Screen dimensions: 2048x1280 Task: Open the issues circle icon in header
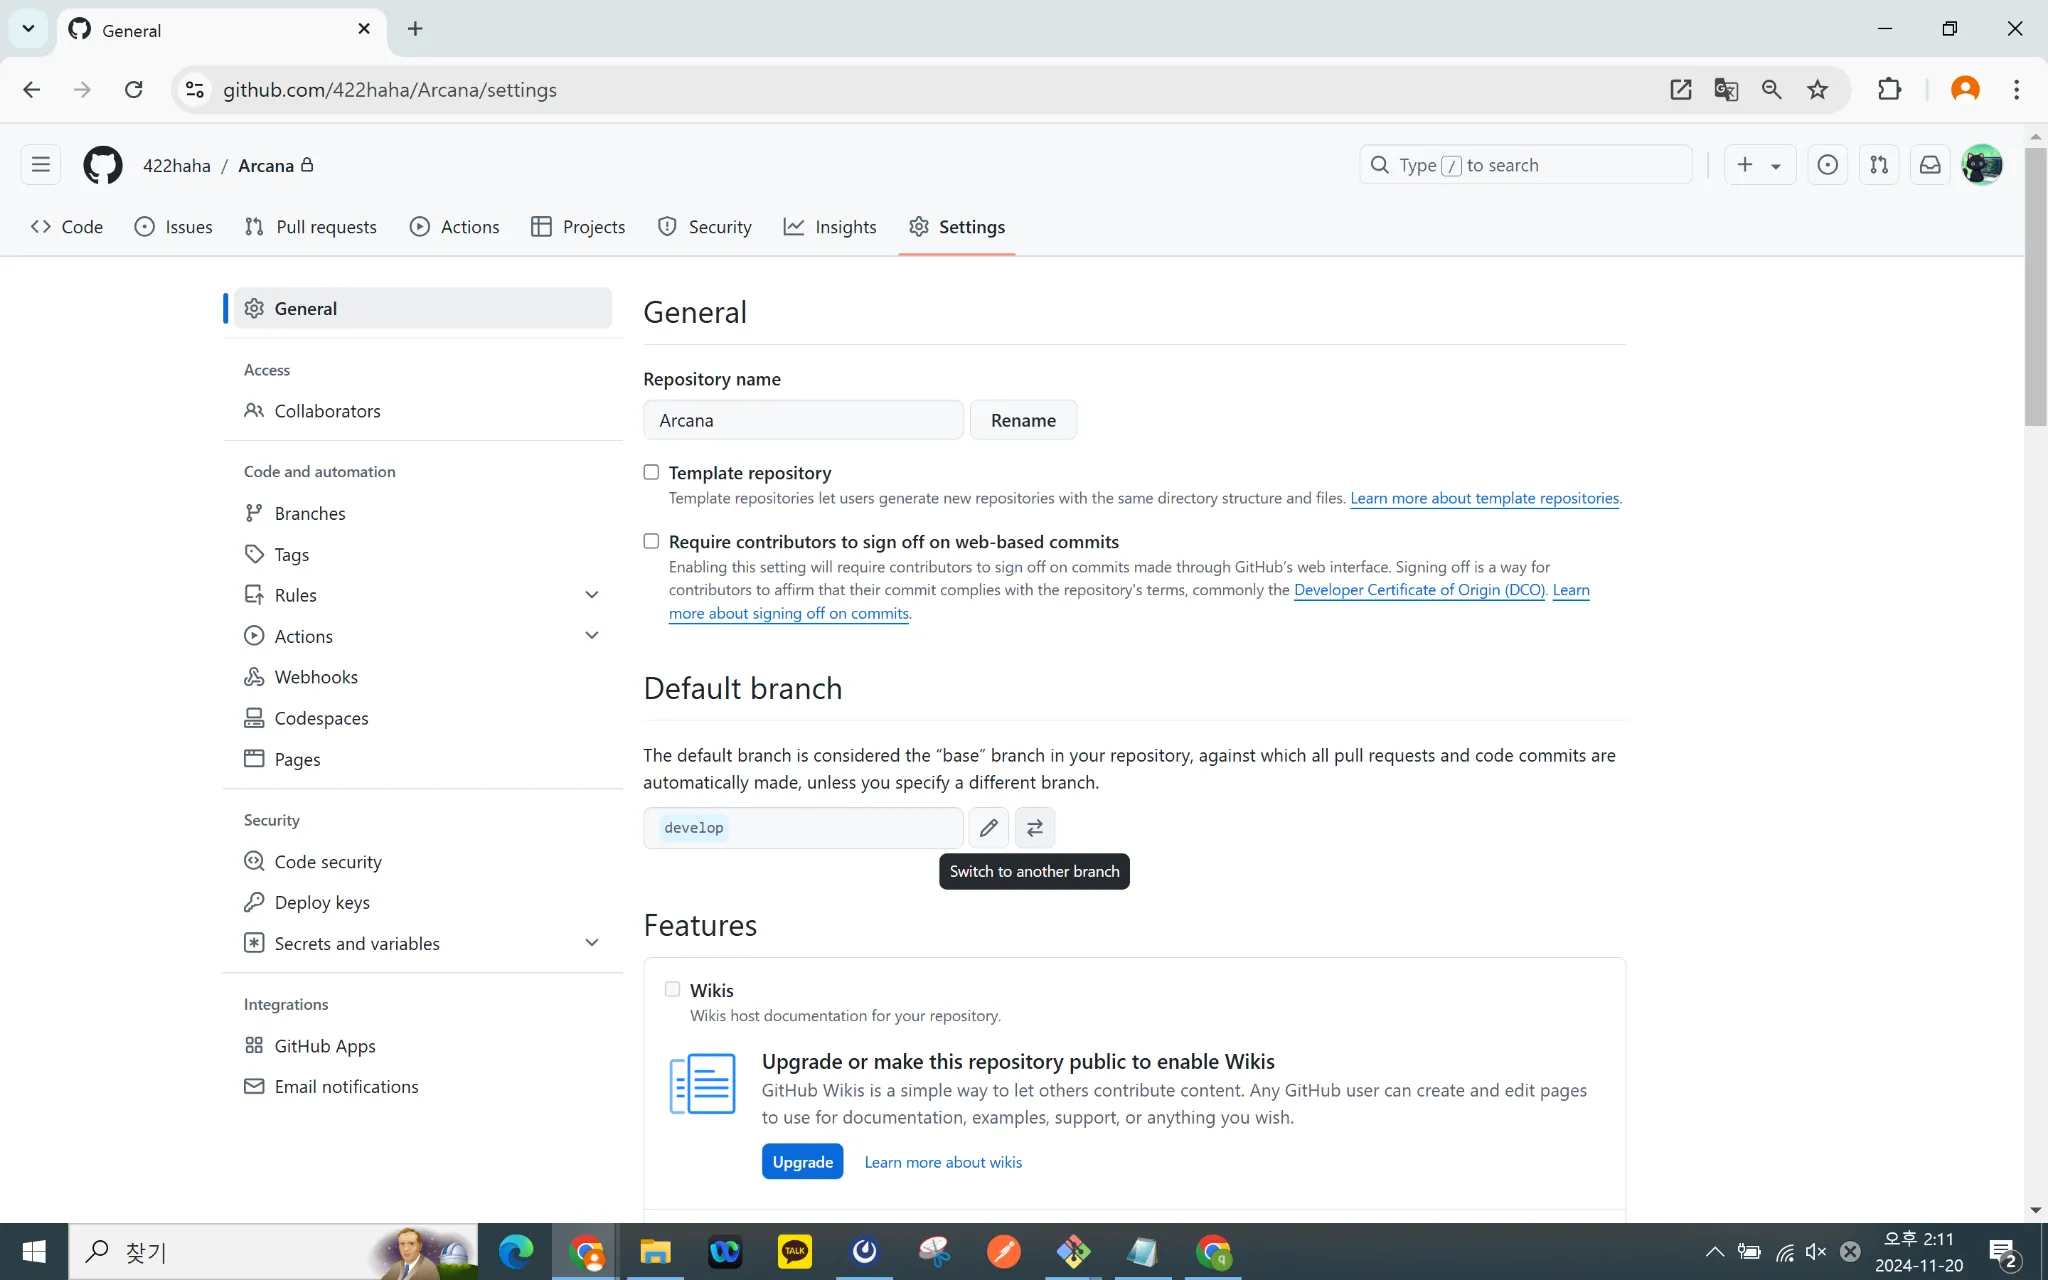coord(1827,165)
